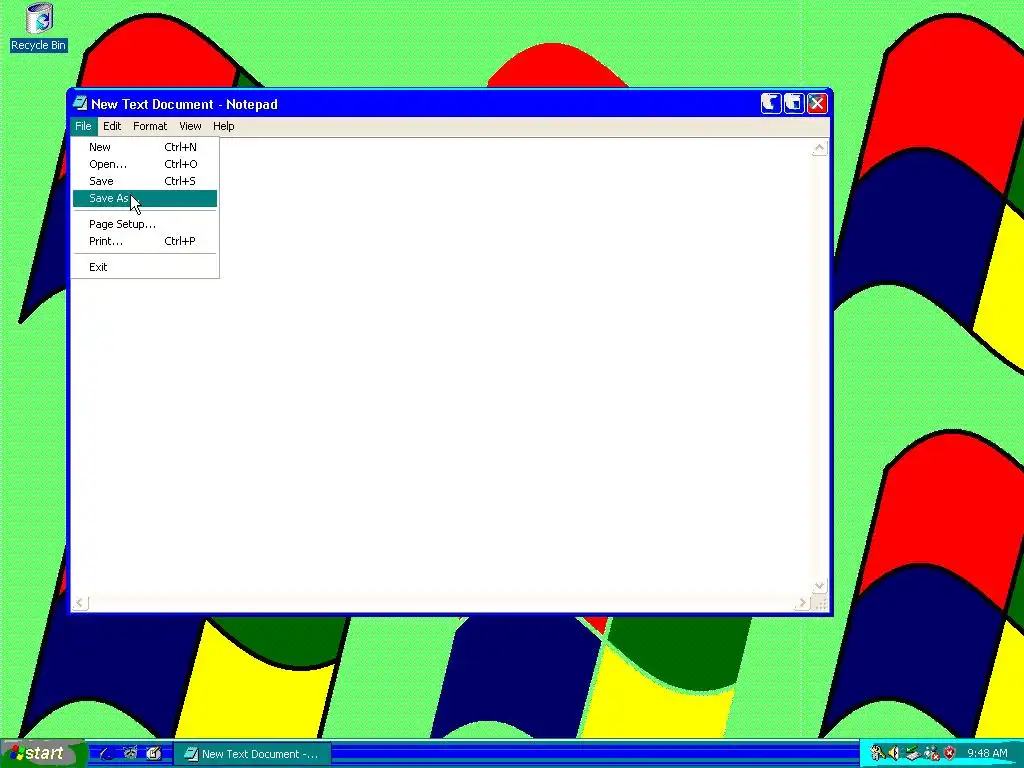Image resolution: width=1024 pixels, height=768 pixels.
Task: Click the network connection tray icon
Action: click(931, 753)
